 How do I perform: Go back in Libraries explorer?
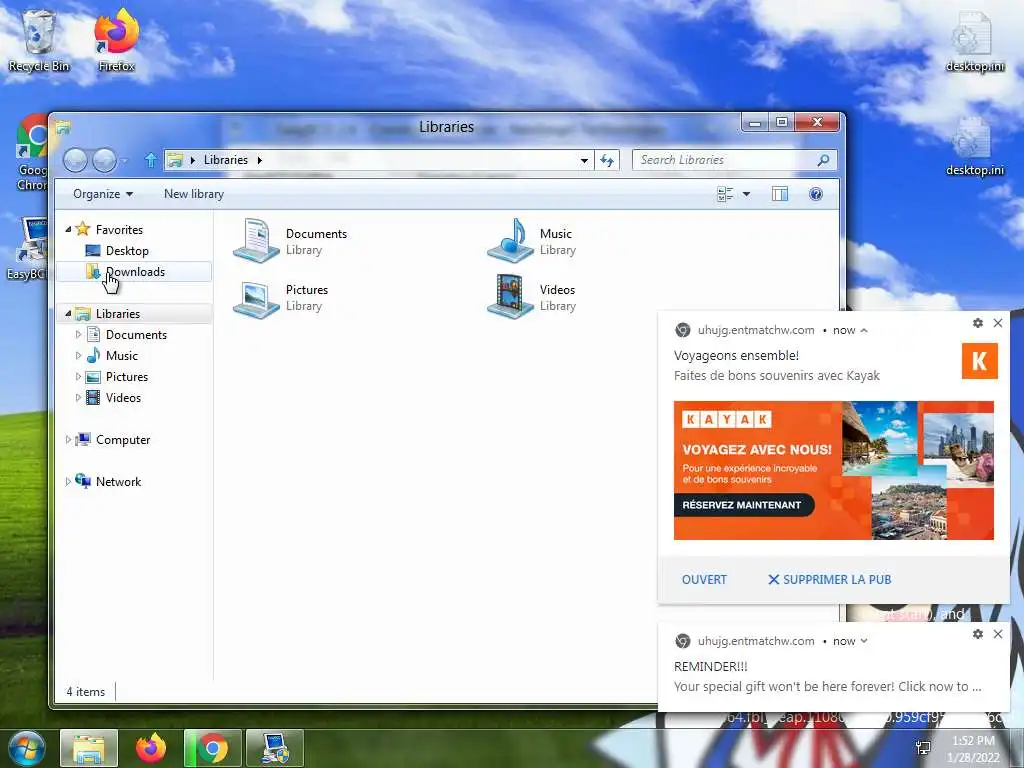(75, 160)
